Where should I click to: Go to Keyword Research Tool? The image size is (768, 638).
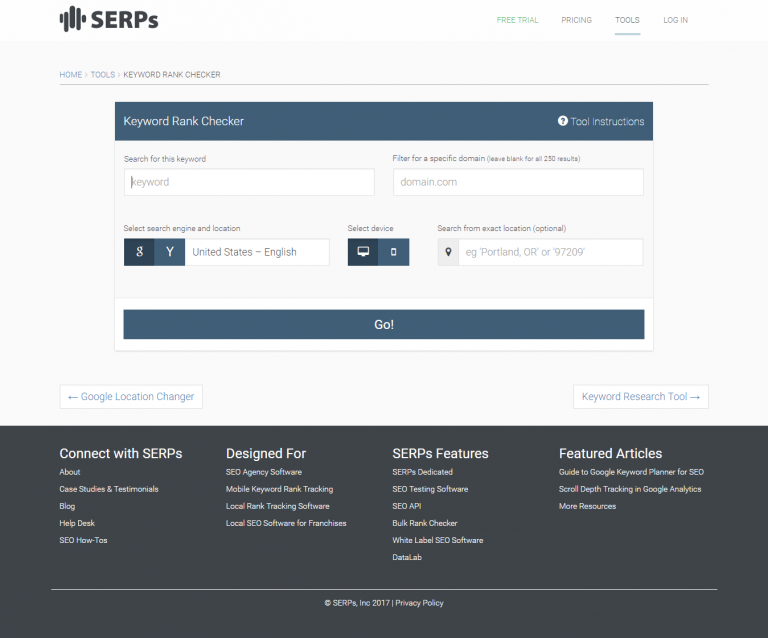pyautogui.click(x=640, y=397)
